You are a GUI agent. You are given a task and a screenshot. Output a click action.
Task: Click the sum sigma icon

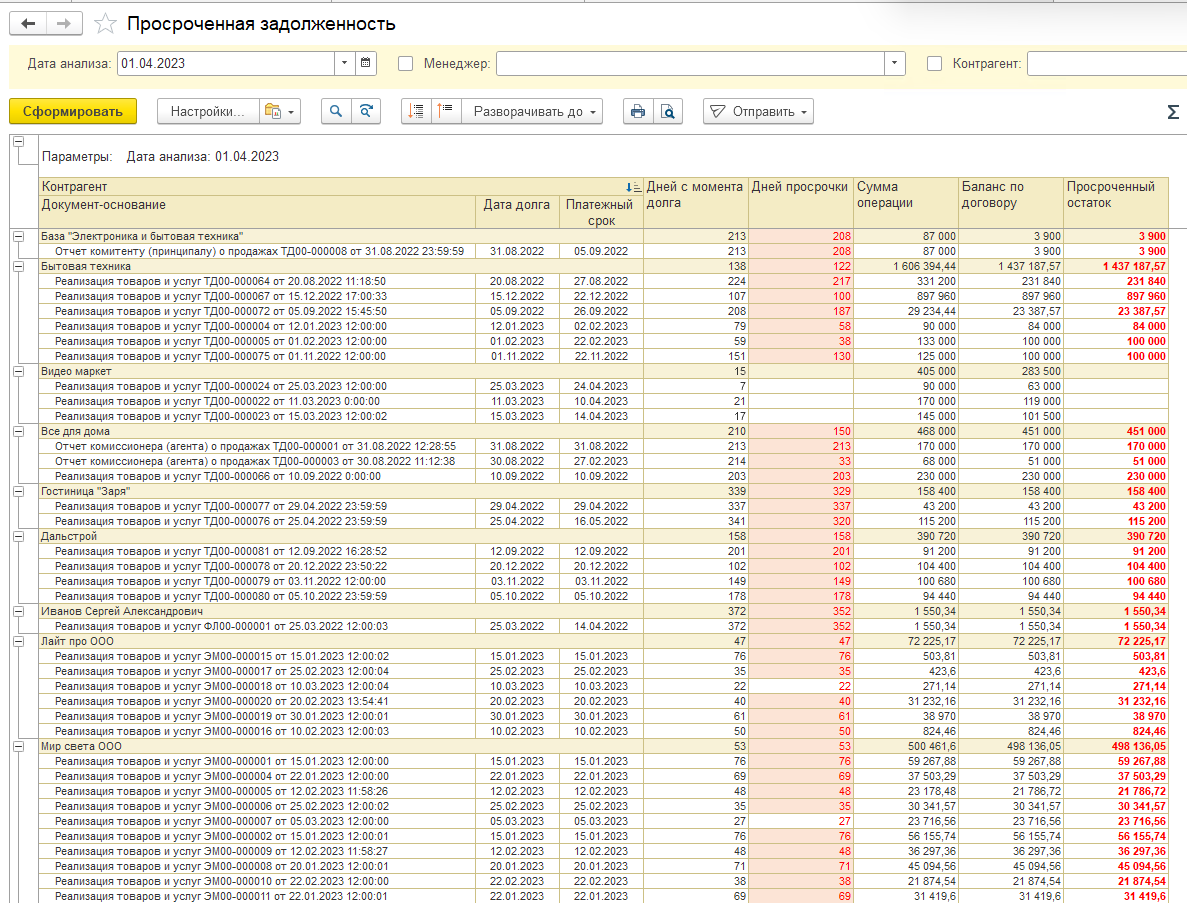pos(1173,112)
